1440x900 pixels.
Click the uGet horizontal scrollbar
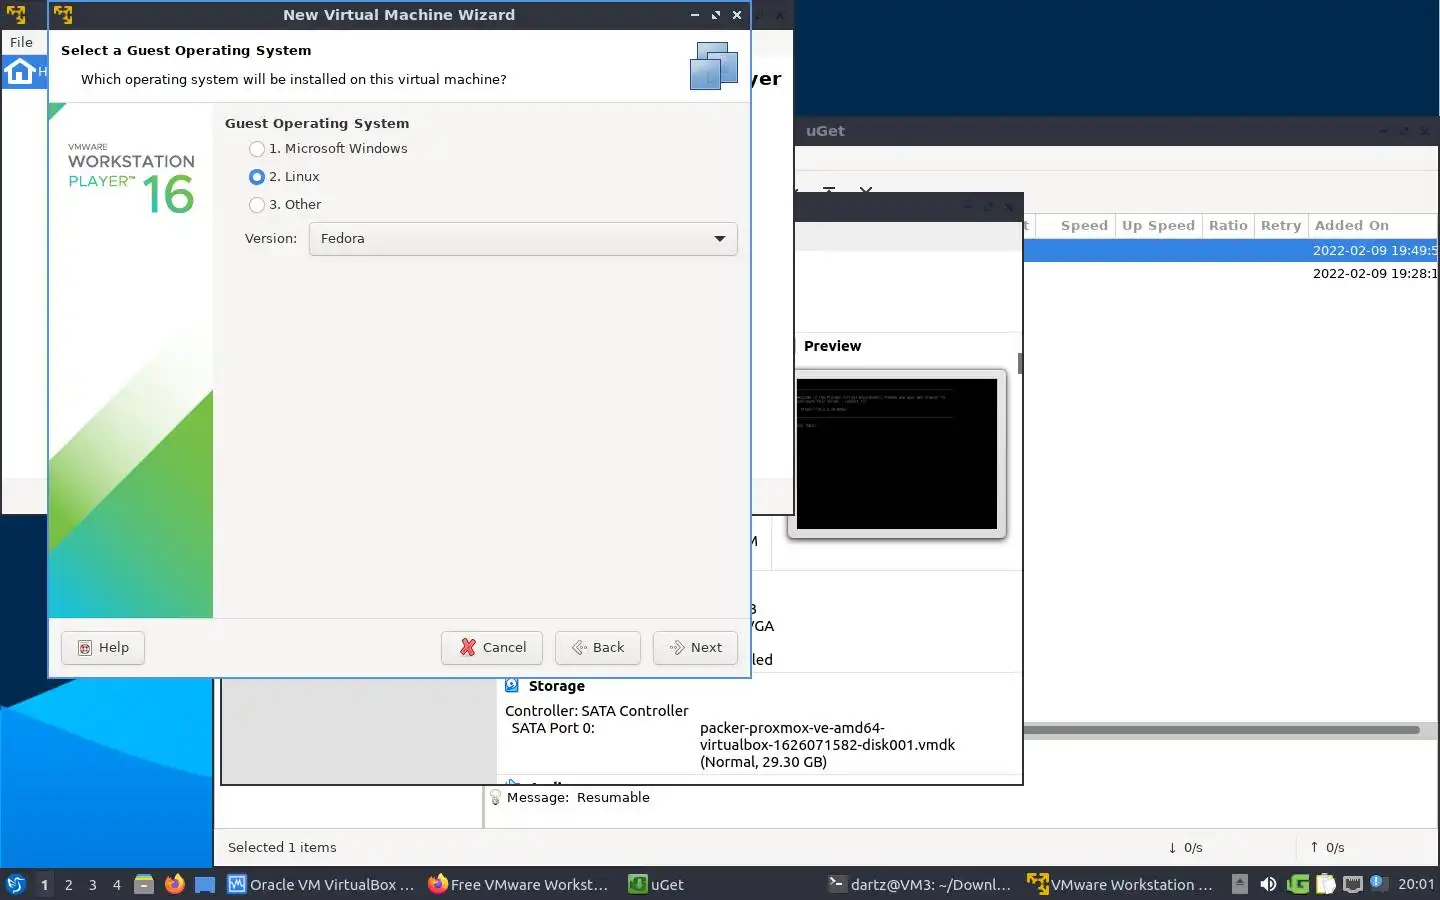[1222, 730]
